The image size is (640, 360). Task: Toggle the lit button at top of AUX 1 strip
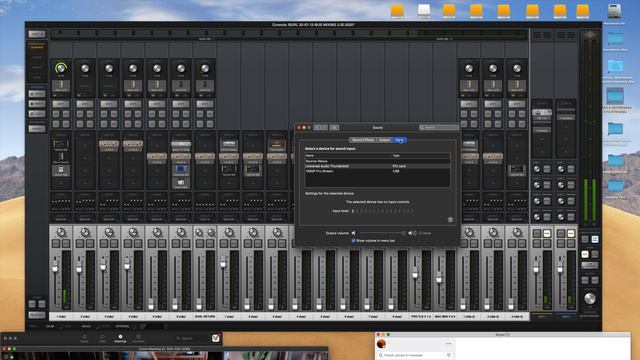(547, 233)
